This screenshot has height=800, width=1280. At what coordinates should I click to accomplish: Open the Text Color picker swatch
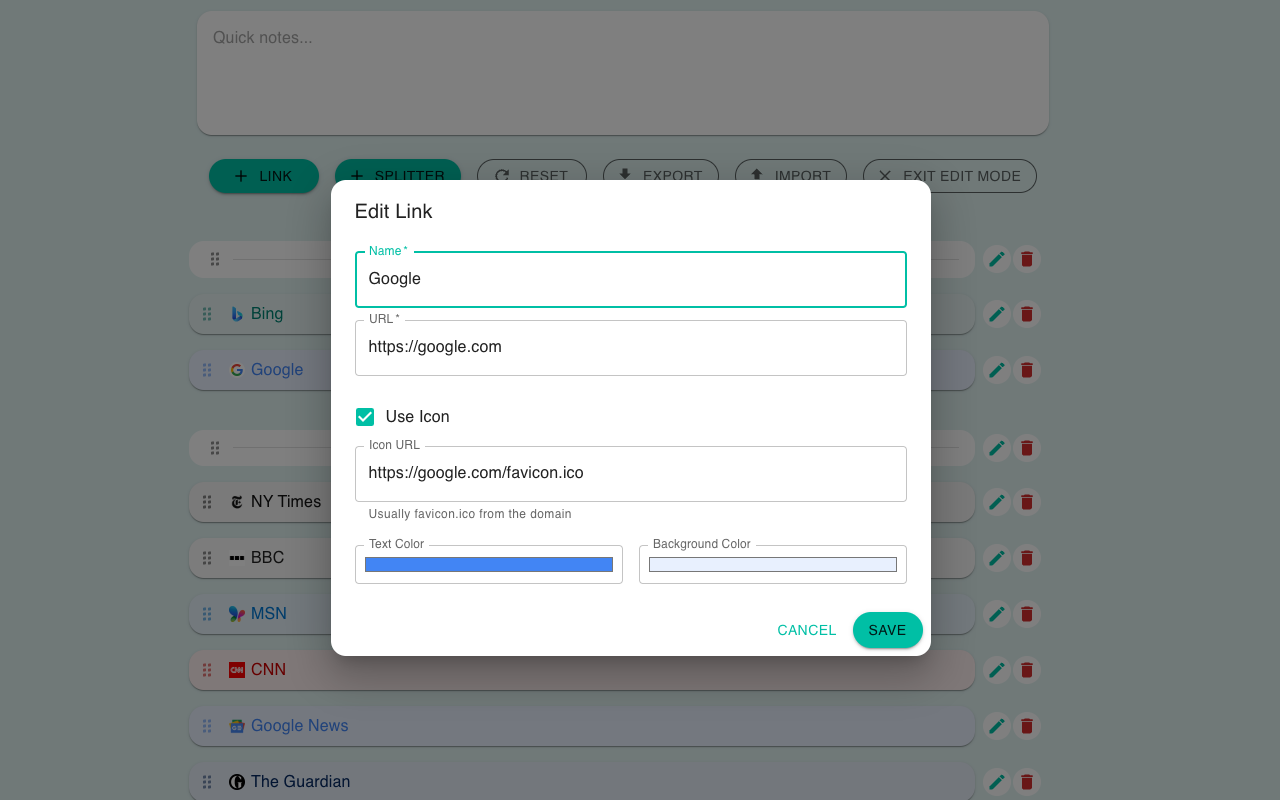pos(489,565)
